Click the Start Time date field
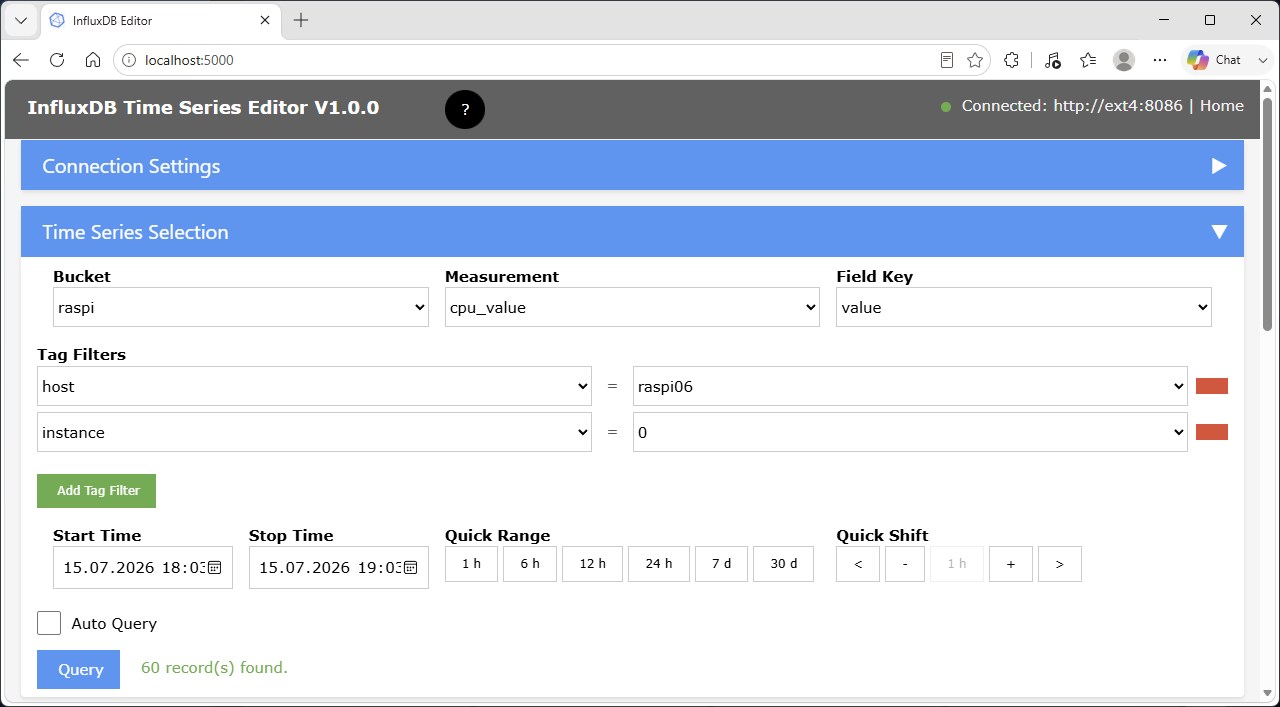The image size is (1280, 707). point(143,567)
